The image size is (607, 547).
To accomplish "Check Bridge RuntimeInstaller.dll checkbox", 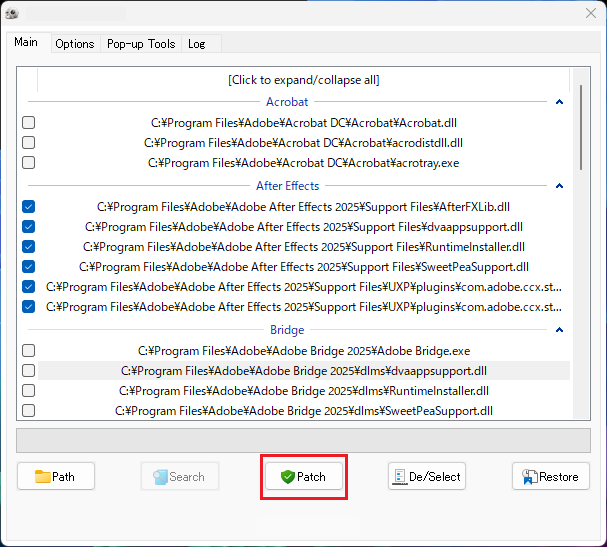I will 29,391.
